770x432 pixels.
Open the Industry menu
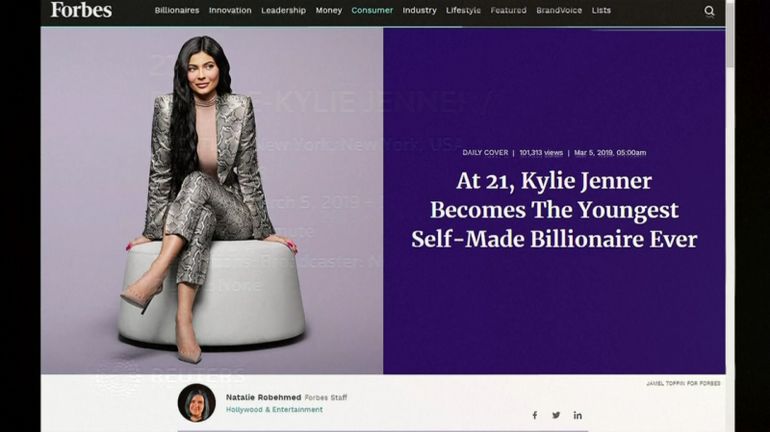tap(419, 10)
